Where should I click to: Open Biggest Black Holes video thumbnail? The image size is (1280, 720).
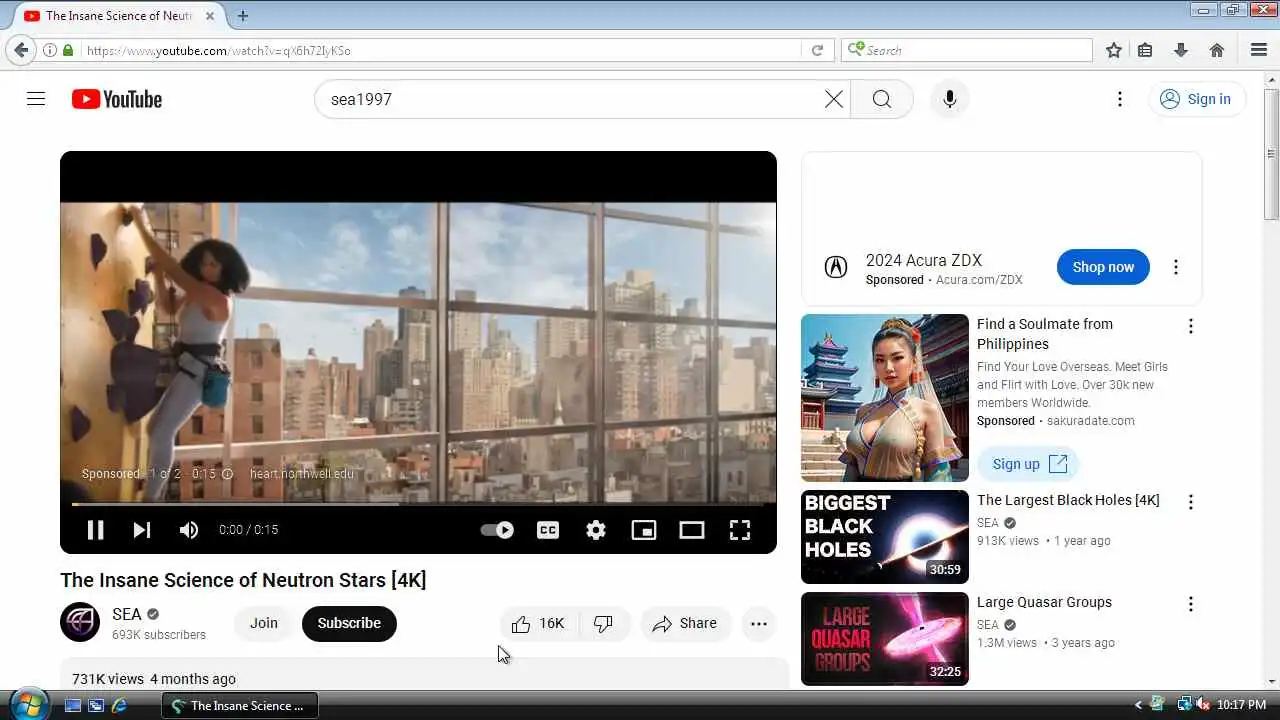coord(885,537)
